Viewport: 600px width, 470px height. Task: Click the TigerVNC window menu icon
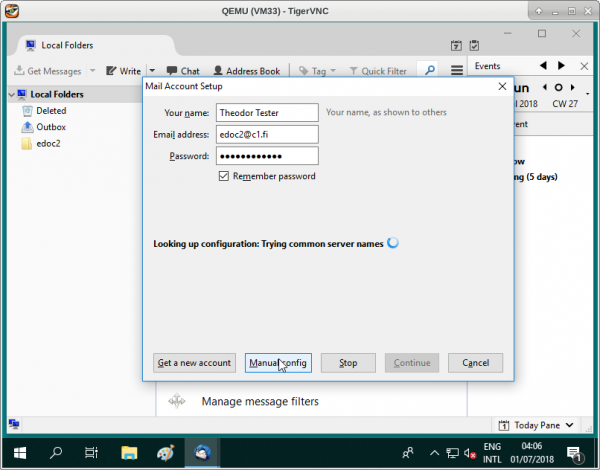coord(12,11)
